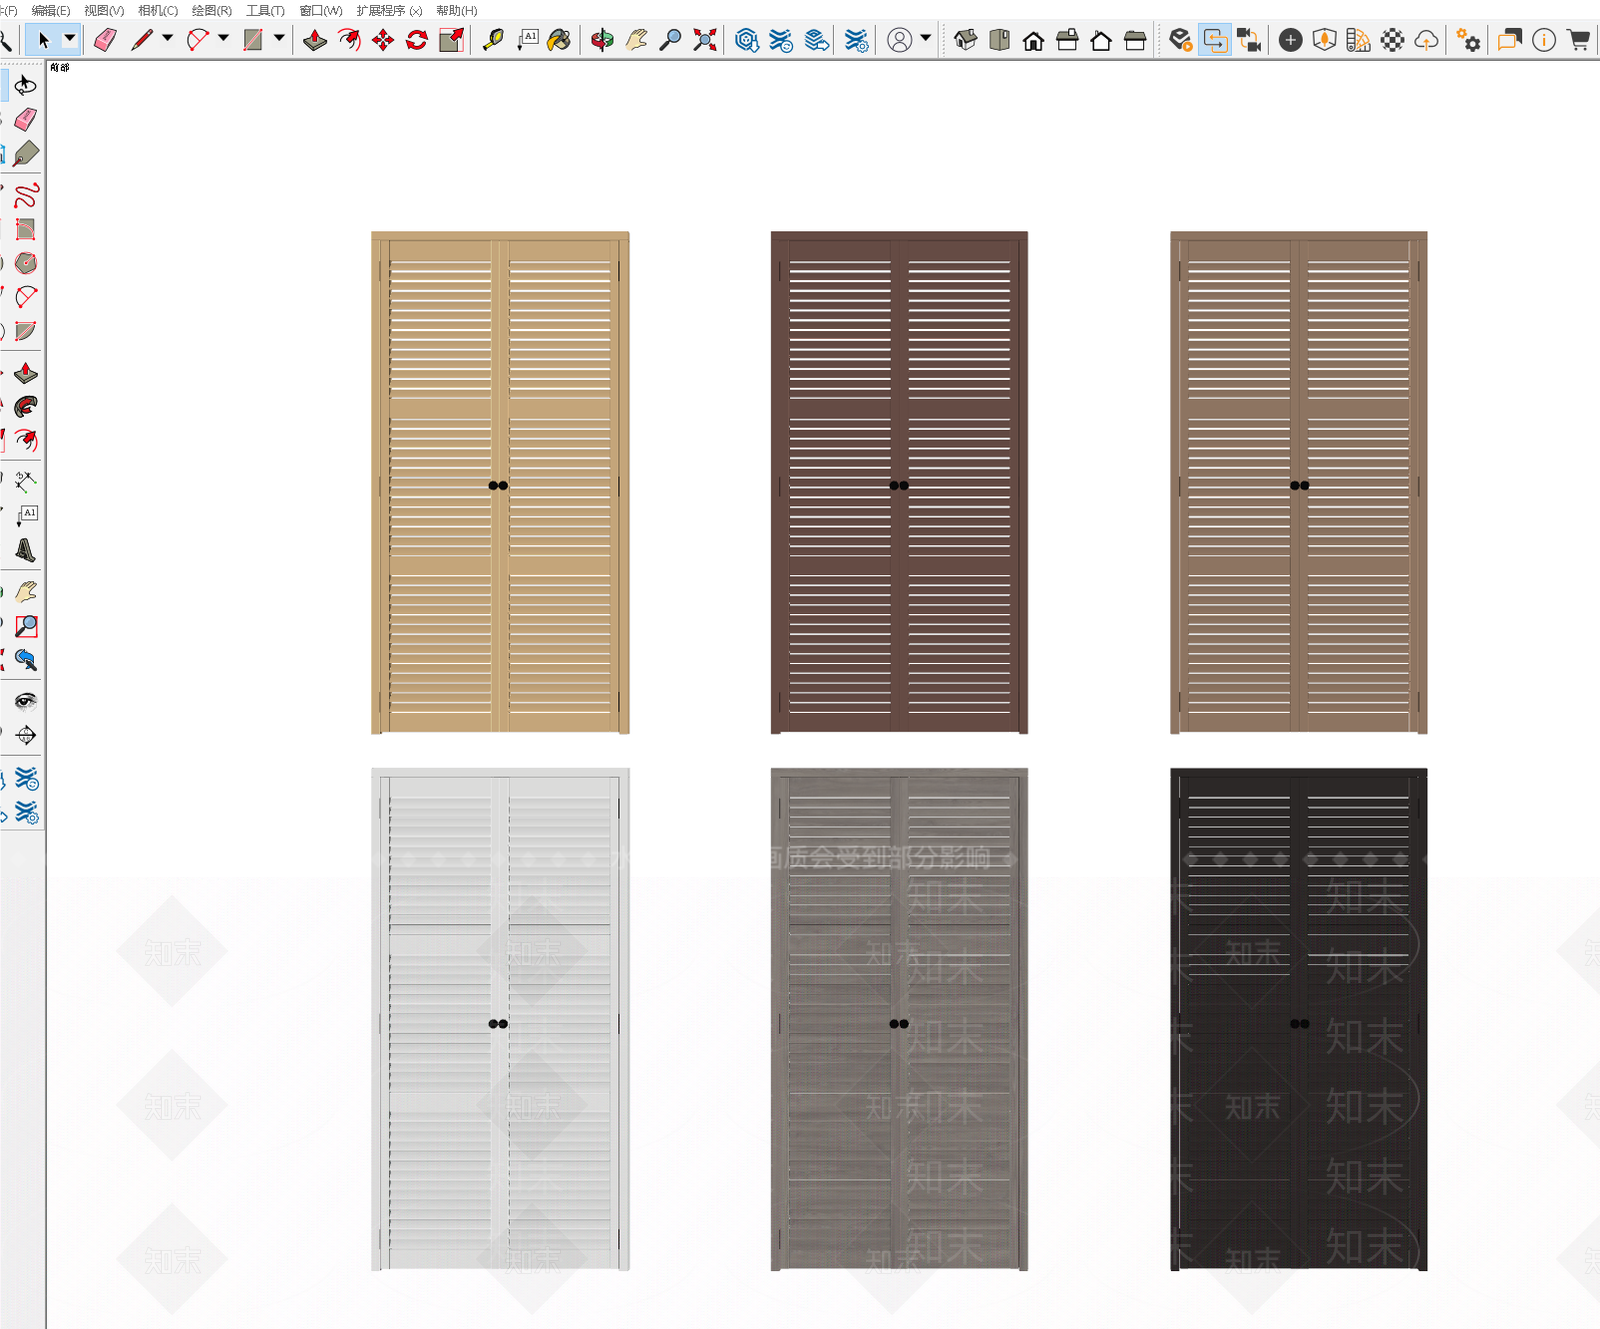
Task: Open the 相机(C) menu
Action: 158,10
